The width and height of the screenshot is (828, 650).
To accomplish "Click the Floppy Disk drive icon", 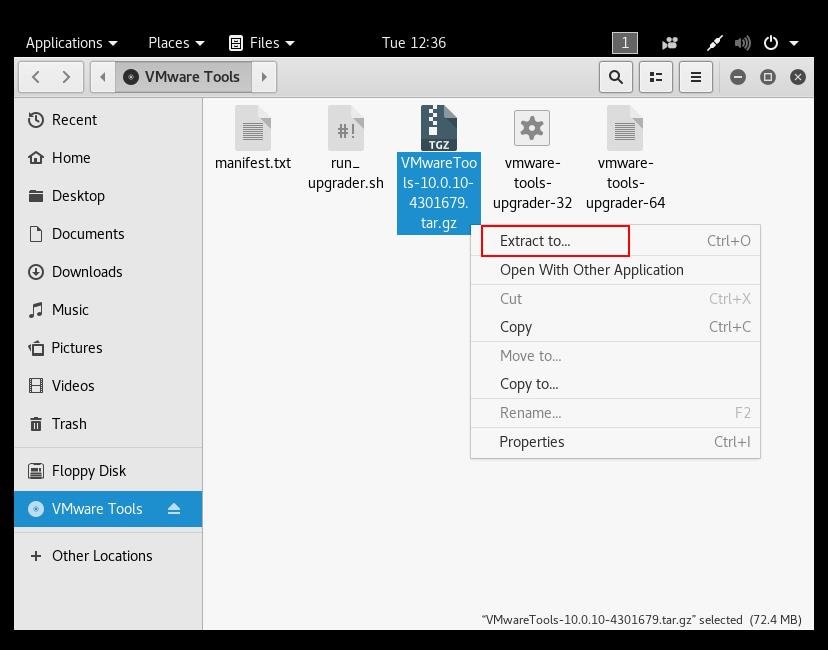I will (36, 470).
